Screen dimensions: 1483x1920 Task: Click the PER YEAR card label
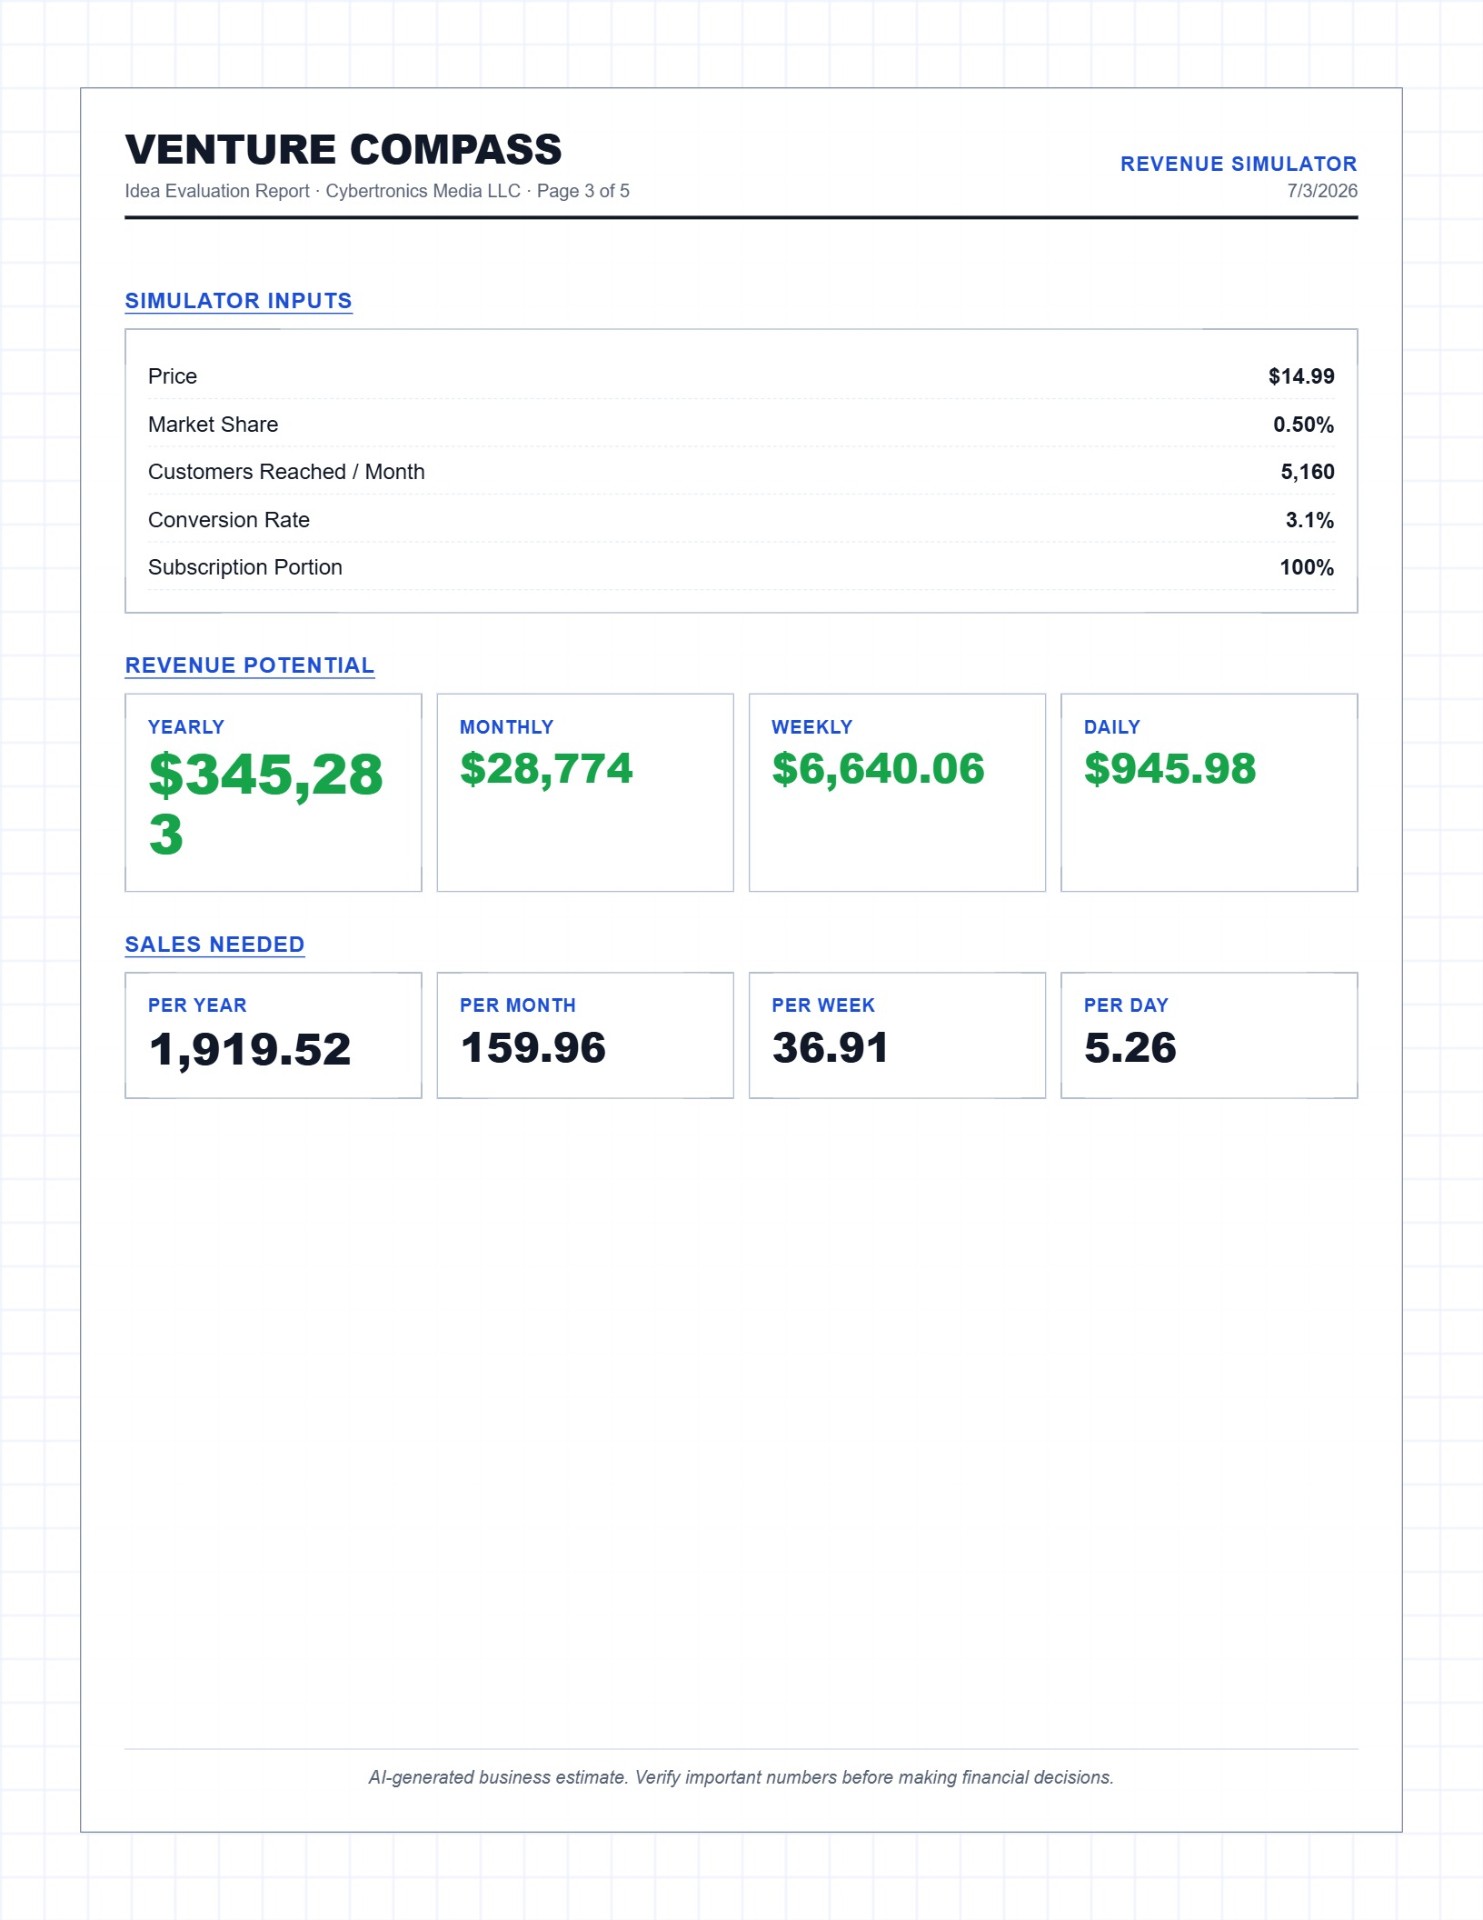(x=197, y=1006)
